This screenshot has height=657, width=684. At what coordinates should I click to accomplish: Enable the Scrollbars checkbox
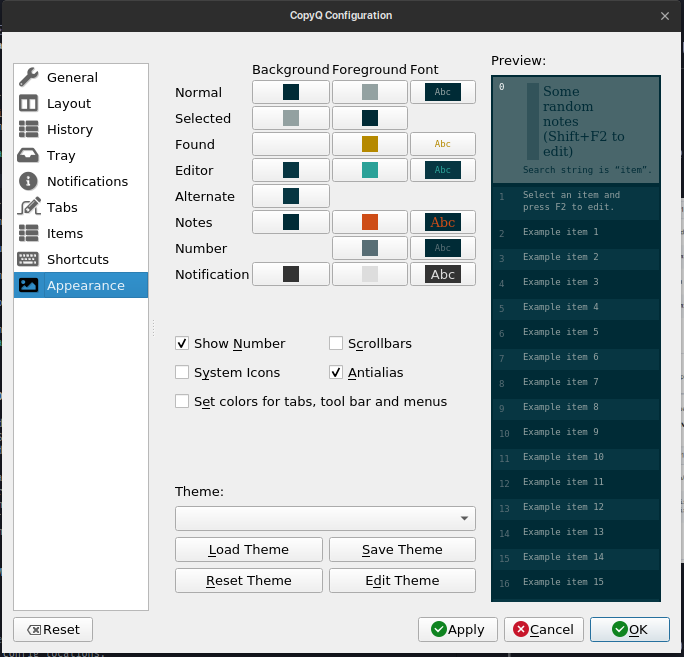[x=336, y=343]
